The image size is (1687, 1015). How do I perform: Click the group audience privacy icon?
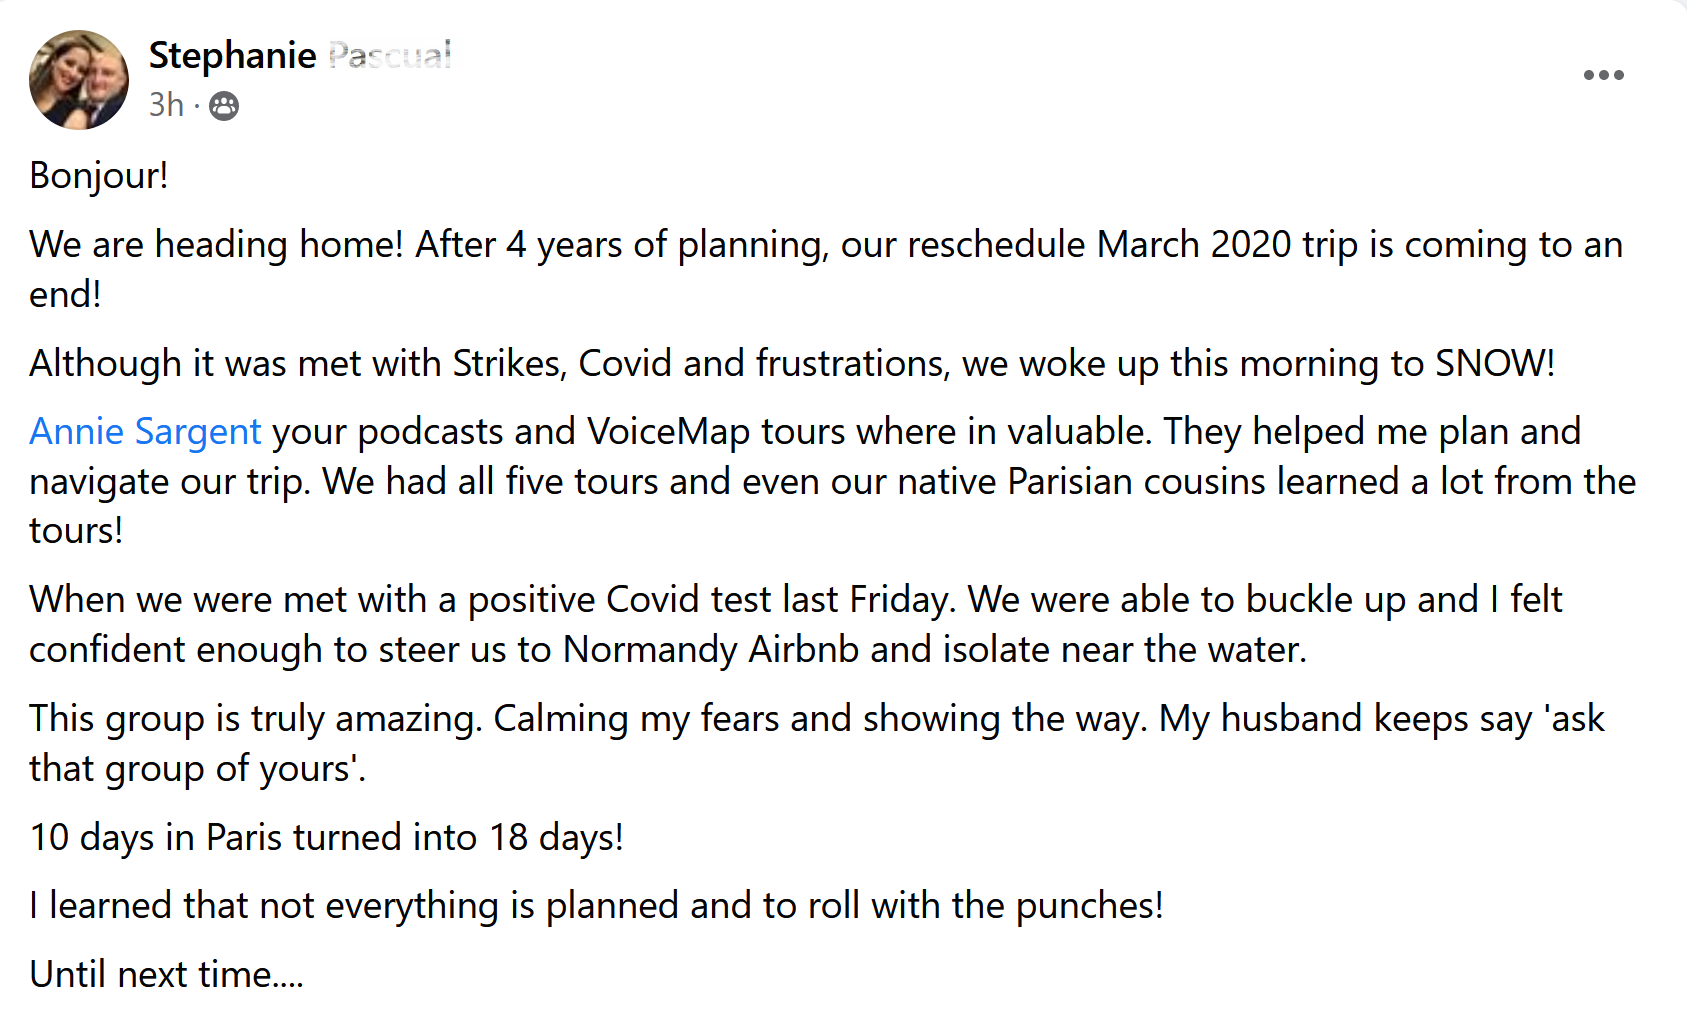pos(224,106)
